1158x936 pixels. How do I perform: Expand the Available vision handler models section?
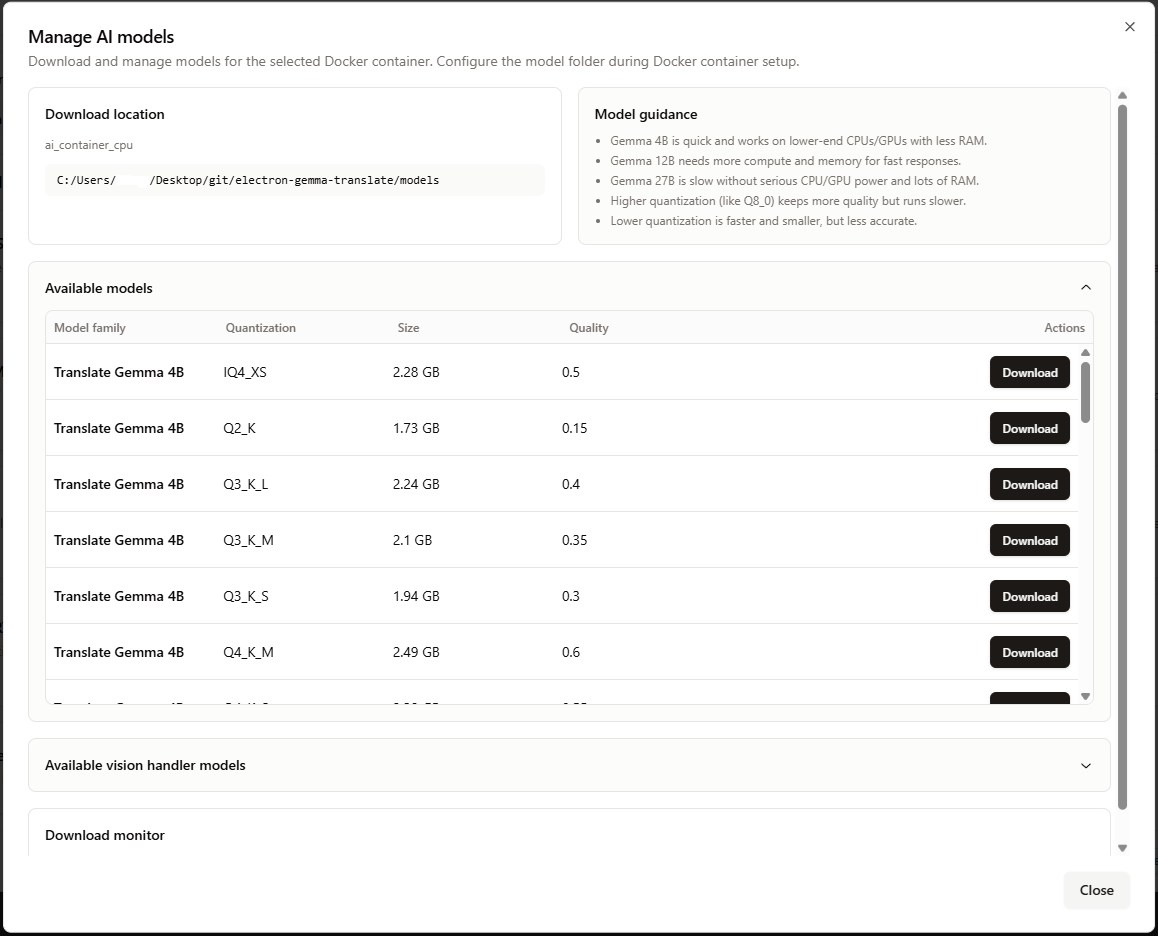[x=1086, y=765]
